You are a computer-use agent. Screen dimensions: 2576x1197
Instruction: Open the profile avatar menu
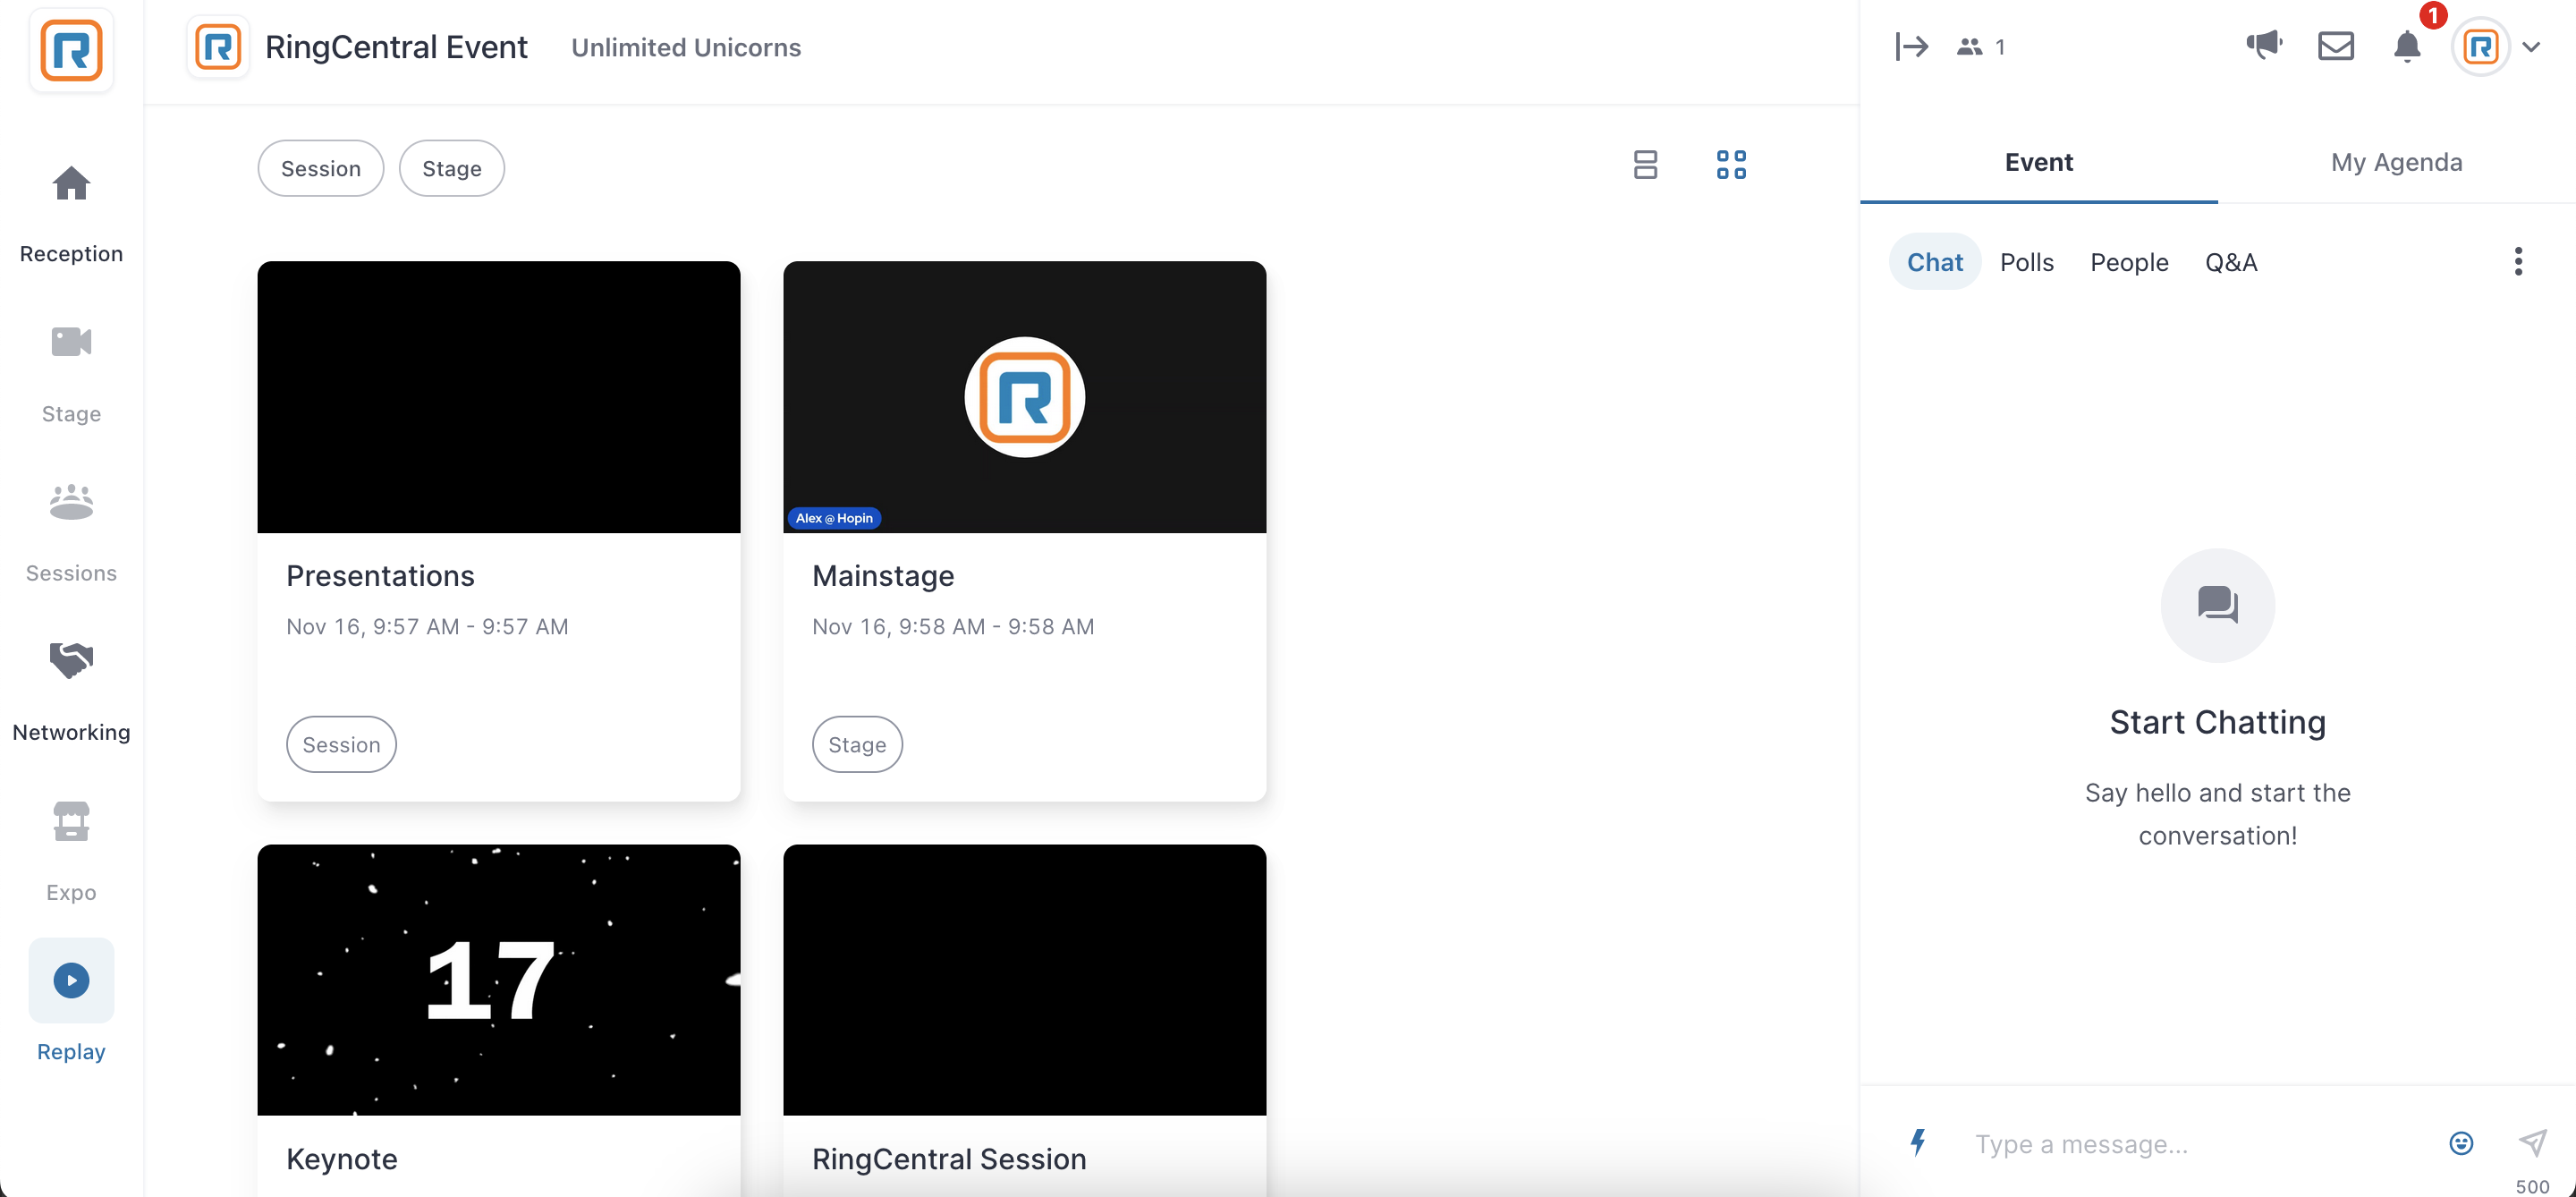click(2481, 47)
